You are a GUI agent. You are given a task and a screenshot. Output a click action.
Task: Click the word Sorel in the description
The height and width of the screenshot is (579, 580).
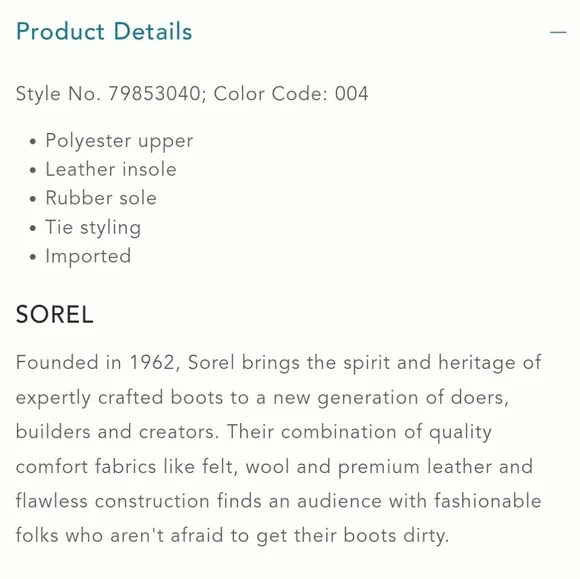coord(211,362)
